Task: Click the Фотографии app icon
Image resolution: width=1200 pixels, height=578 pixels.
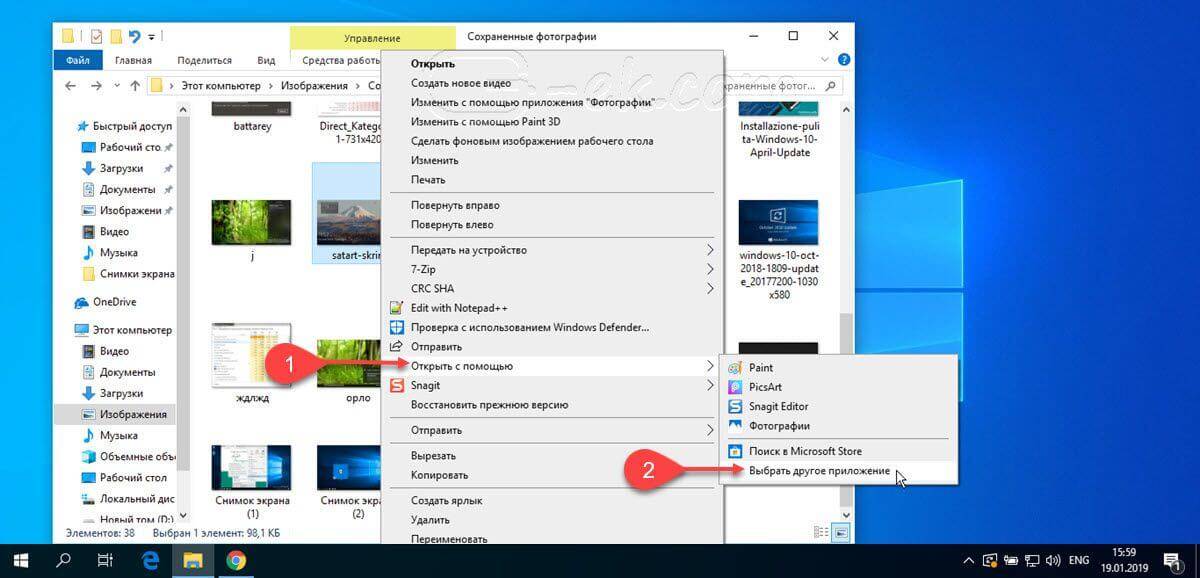Action: (x=736, y=426)
